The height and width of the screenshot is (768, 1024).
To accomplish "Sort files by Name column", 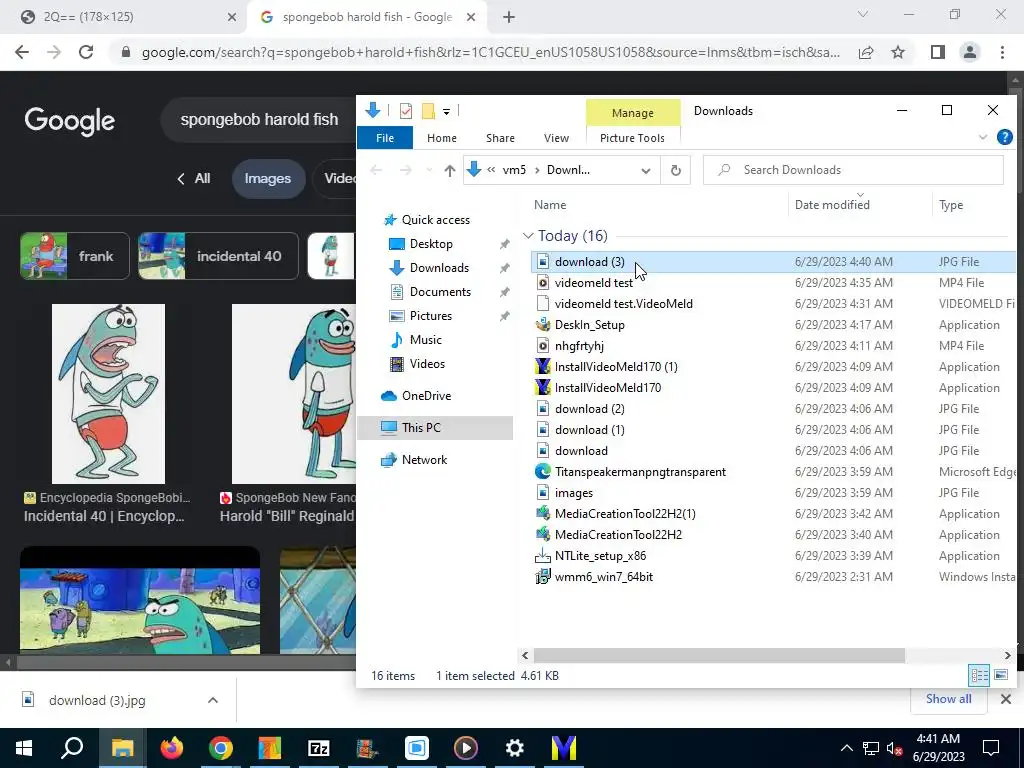I will tap(550, 205).
